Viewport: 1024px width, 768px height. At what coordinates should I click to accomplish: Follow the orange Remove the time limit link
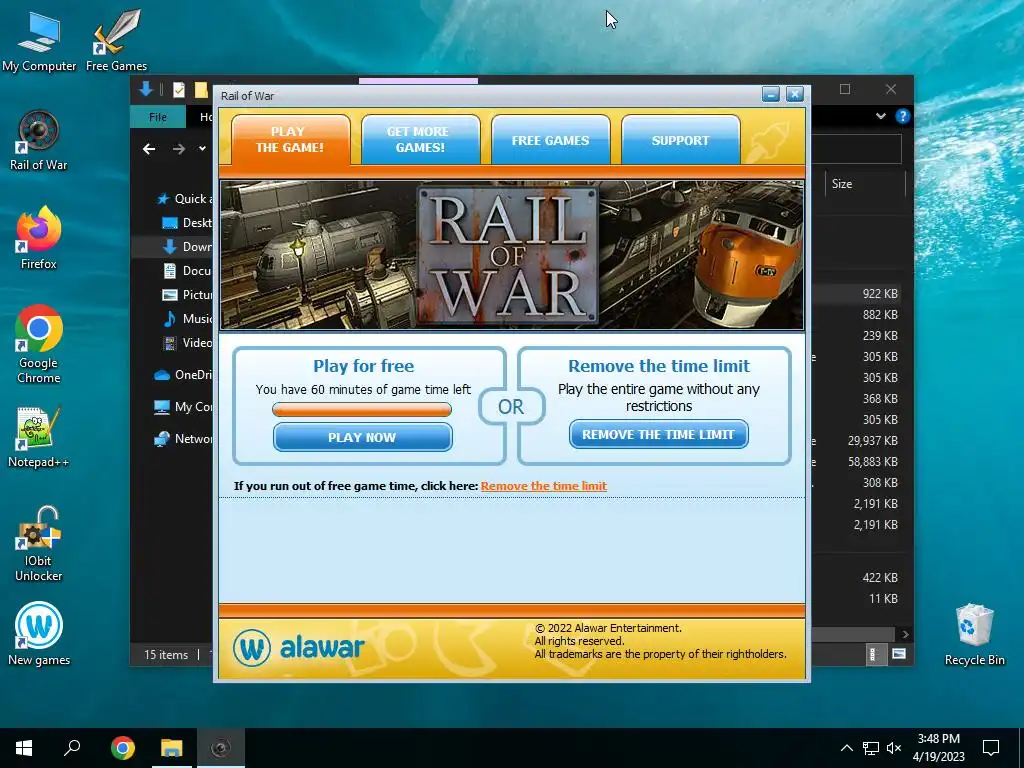[x=544, y=486]
